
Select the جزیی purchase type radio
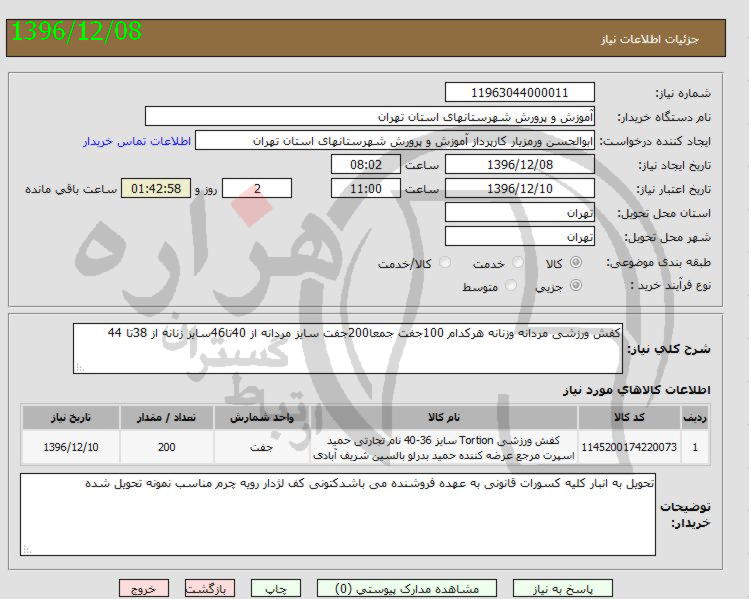[x=576, y=285]
